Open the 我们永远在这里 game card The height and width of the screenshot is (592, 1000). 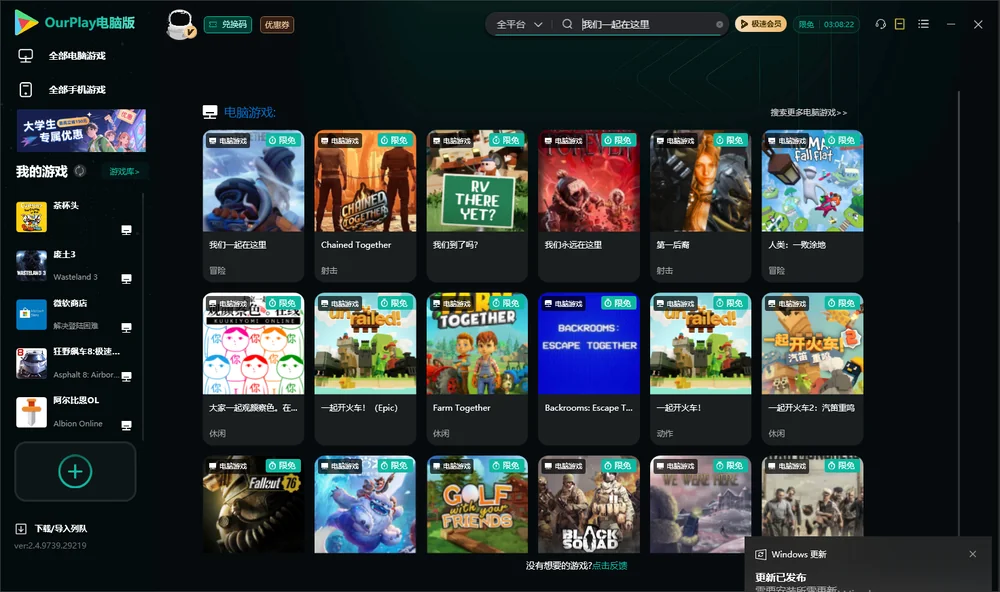tap(589, 205)
